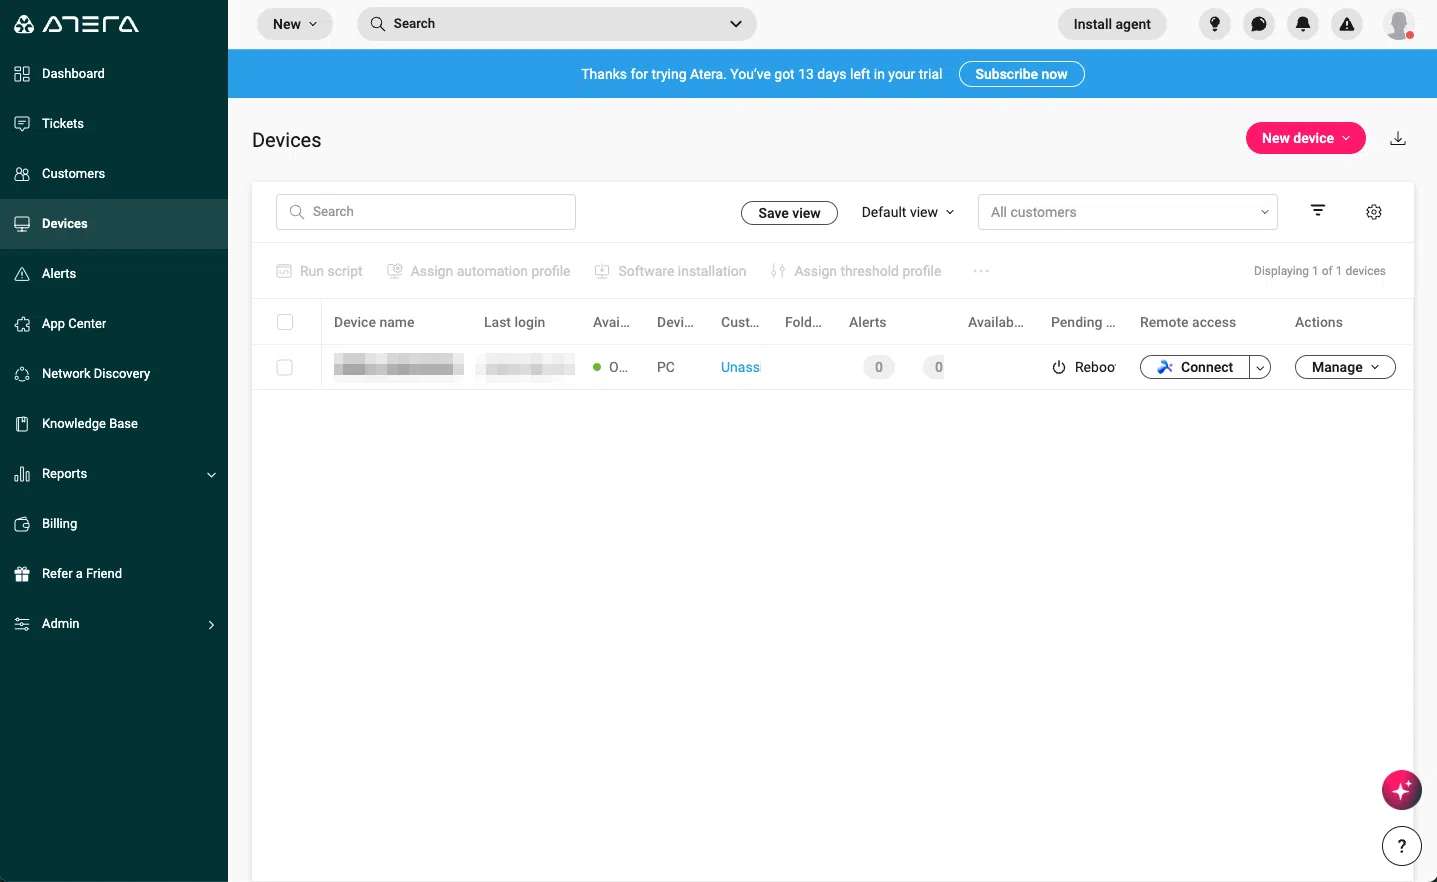Select the header checkbox for all devices
Image resolution: width=1437 pixels, height=882 pixels.
pyautogui.click(x=285, y=322)
